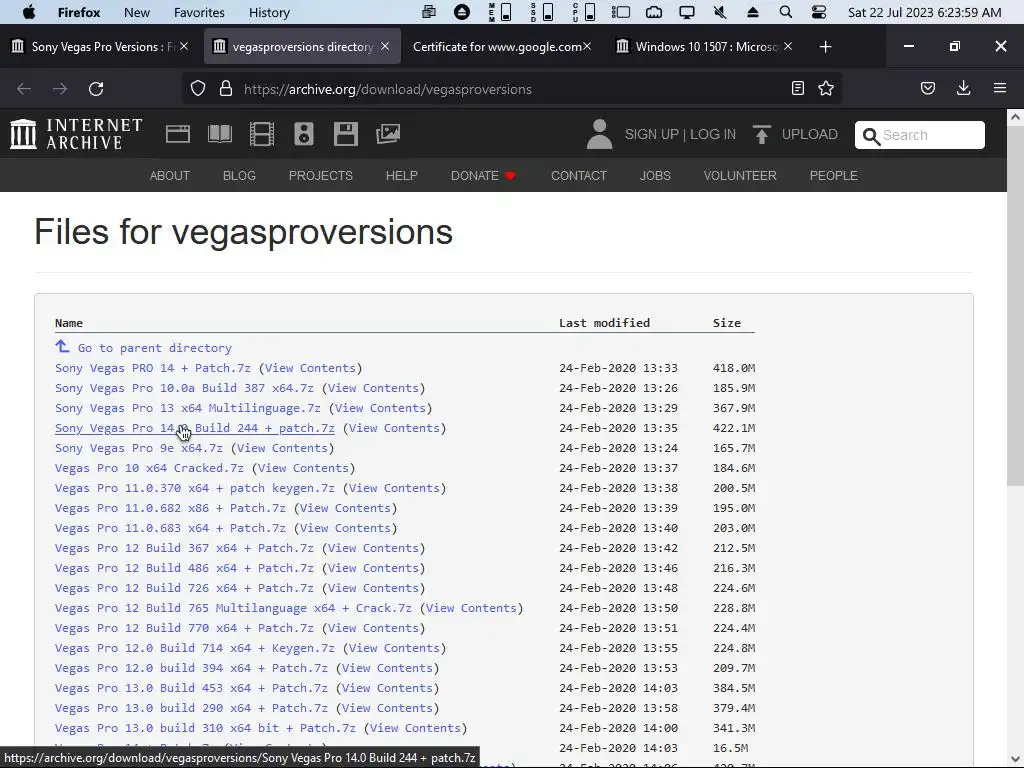1024x768 pixels.
Task: View Contents of Sony Vegas Pro 13 x64 Multilinguage.7z
Action: [x=380, y=408]
